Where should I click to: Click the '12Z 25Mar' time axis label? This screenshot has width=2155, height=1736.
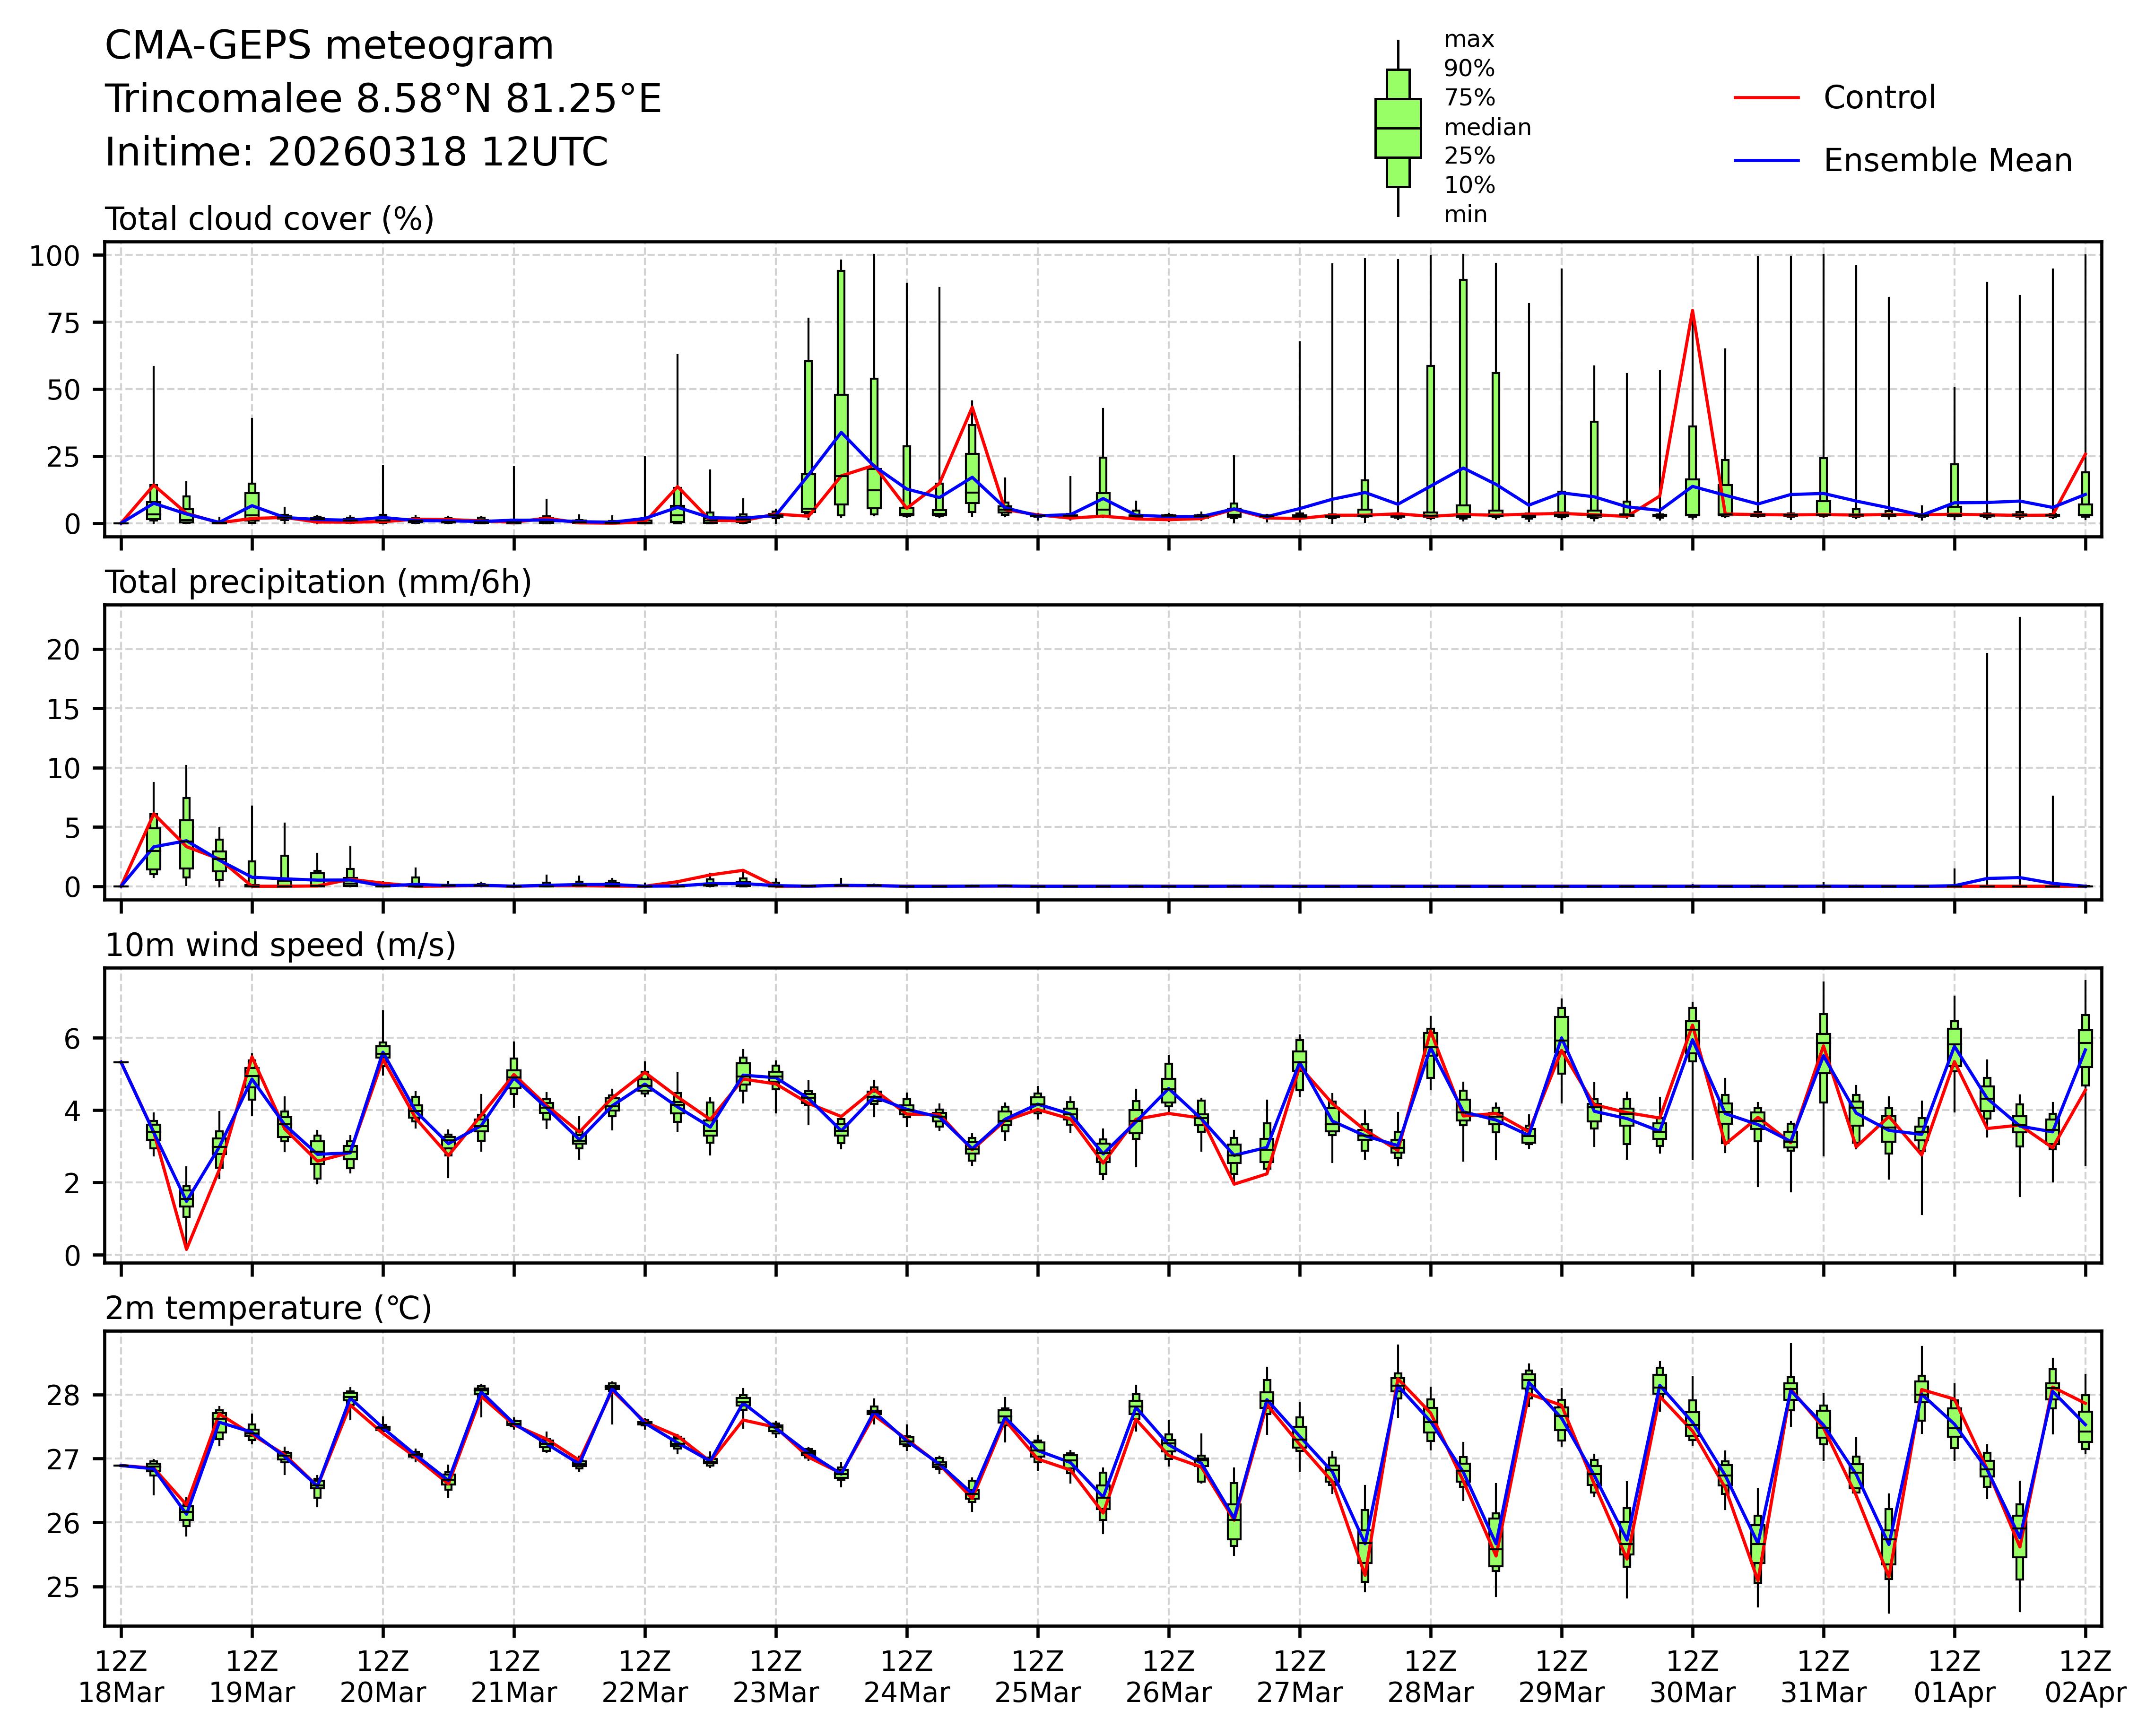point(1037,1677)
